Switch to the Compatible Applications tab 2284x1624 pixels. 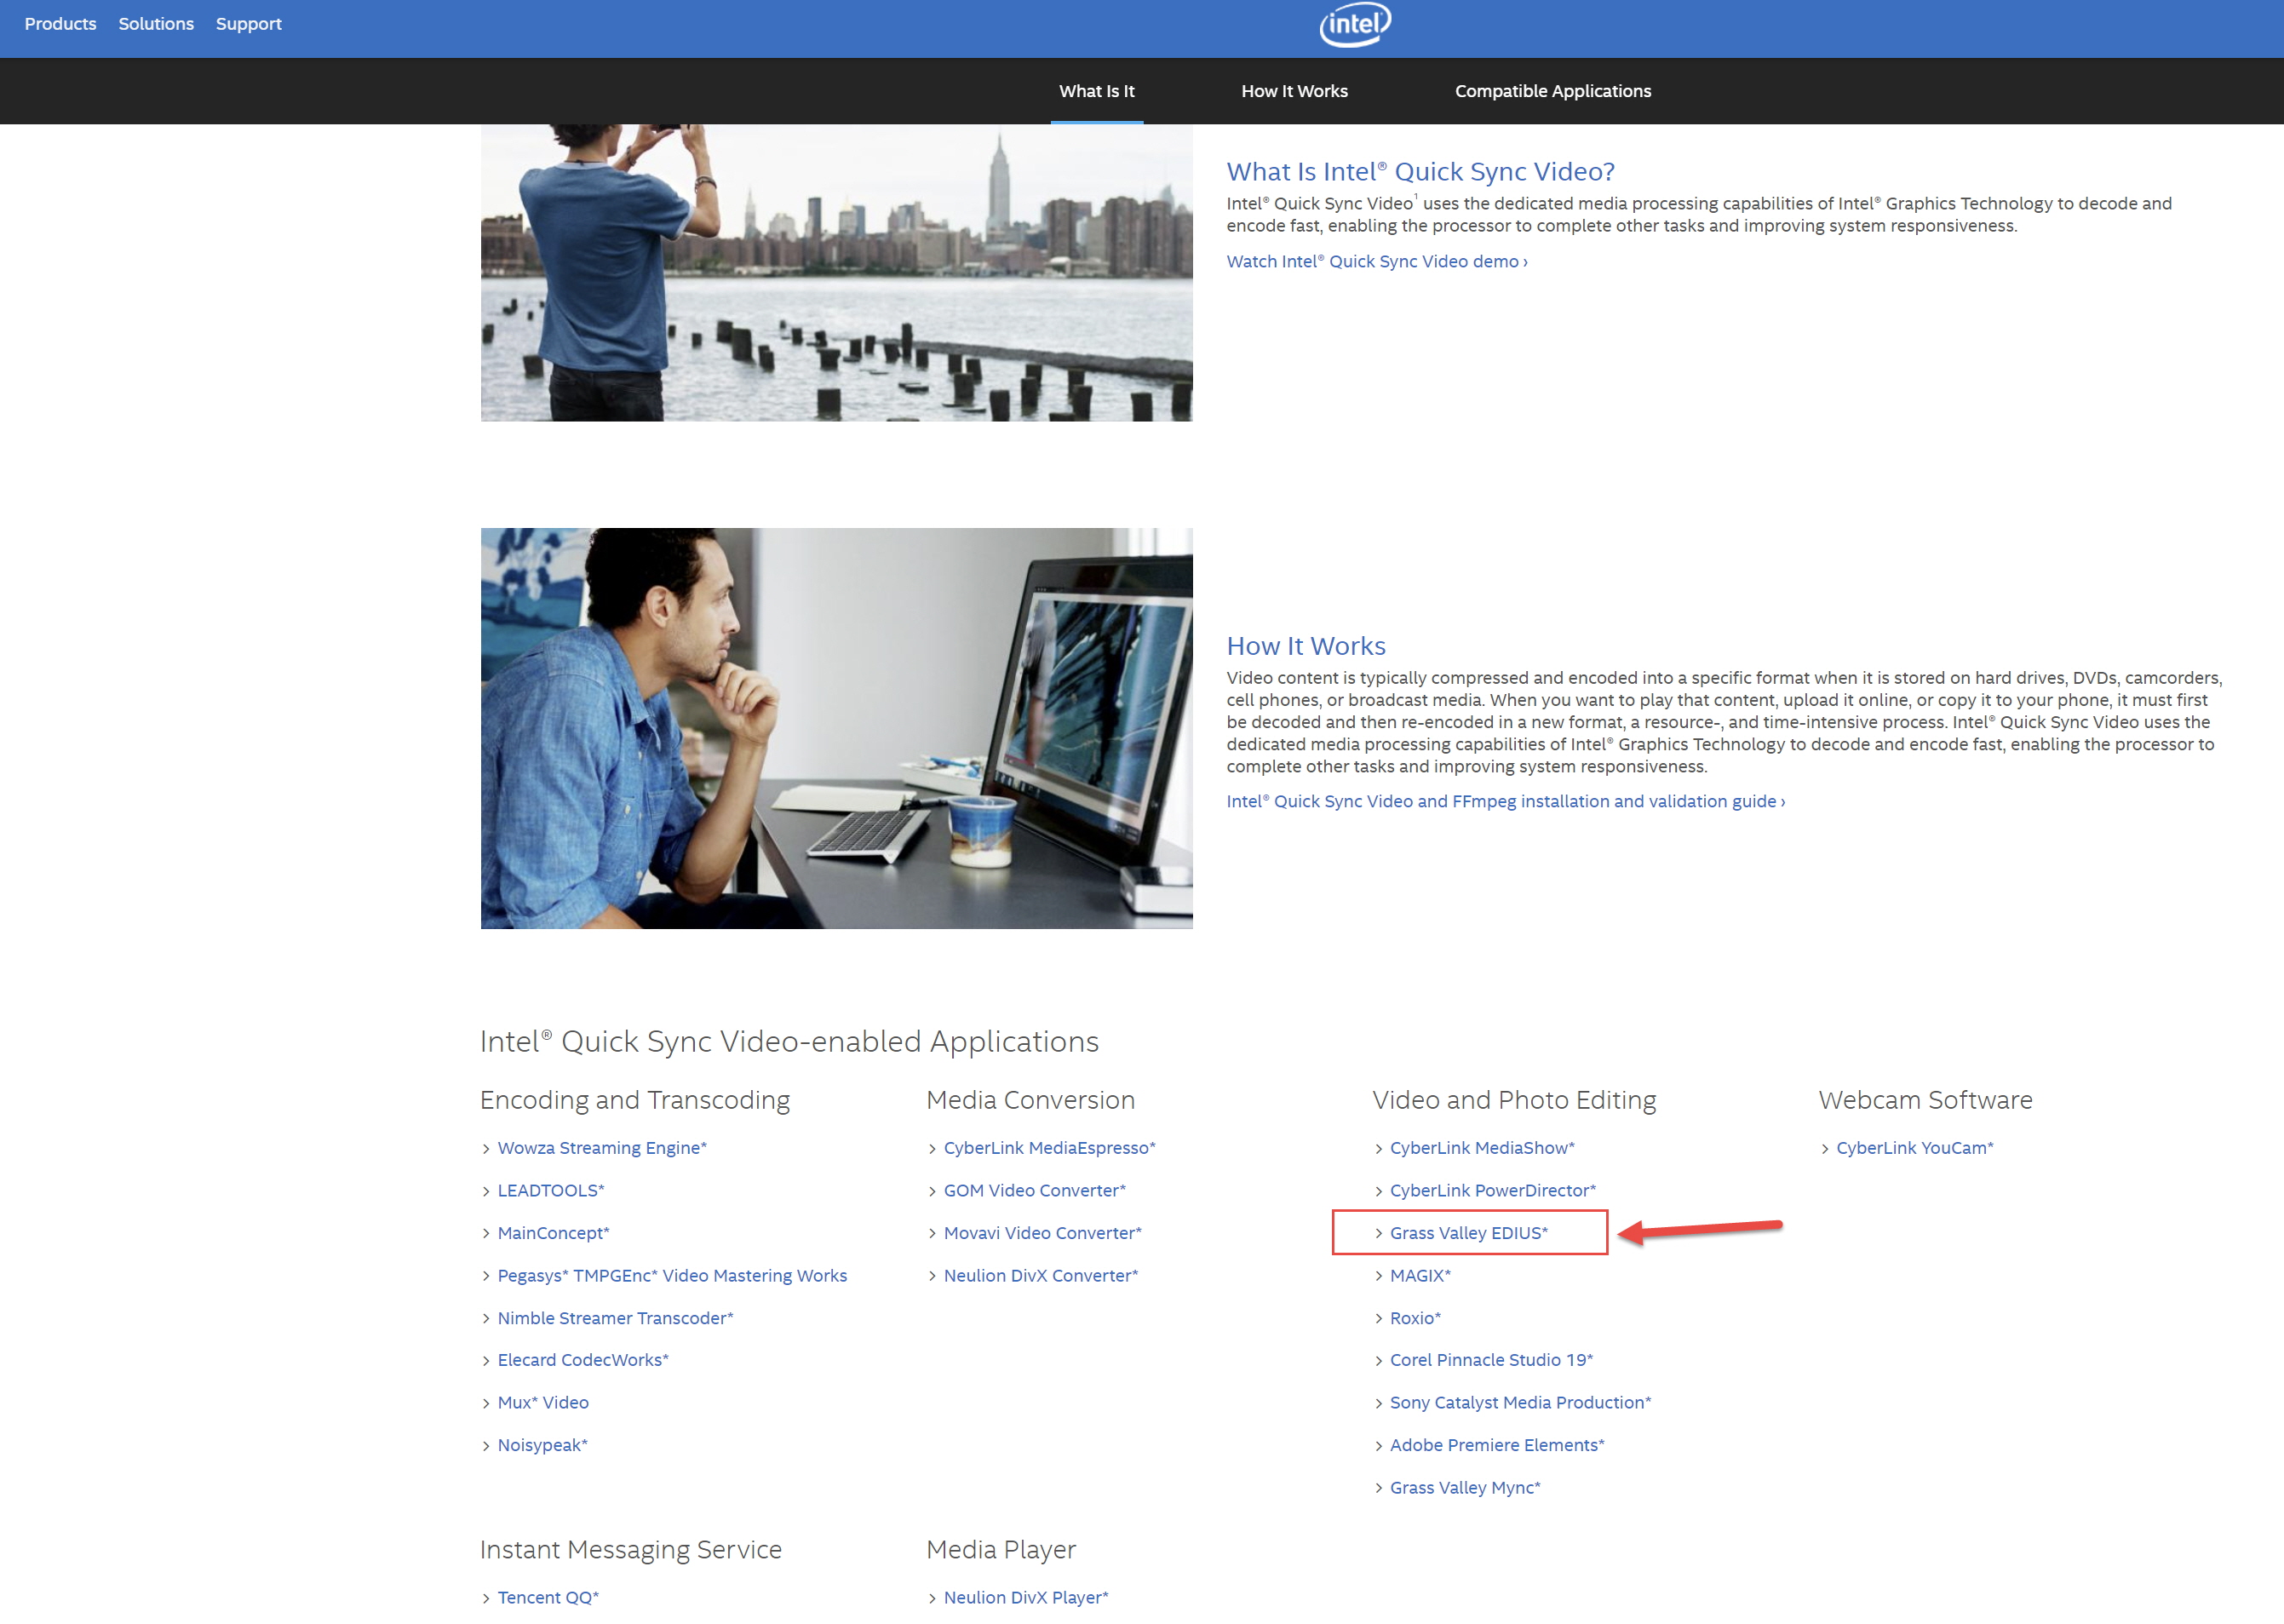click(x=1553, y=90)
